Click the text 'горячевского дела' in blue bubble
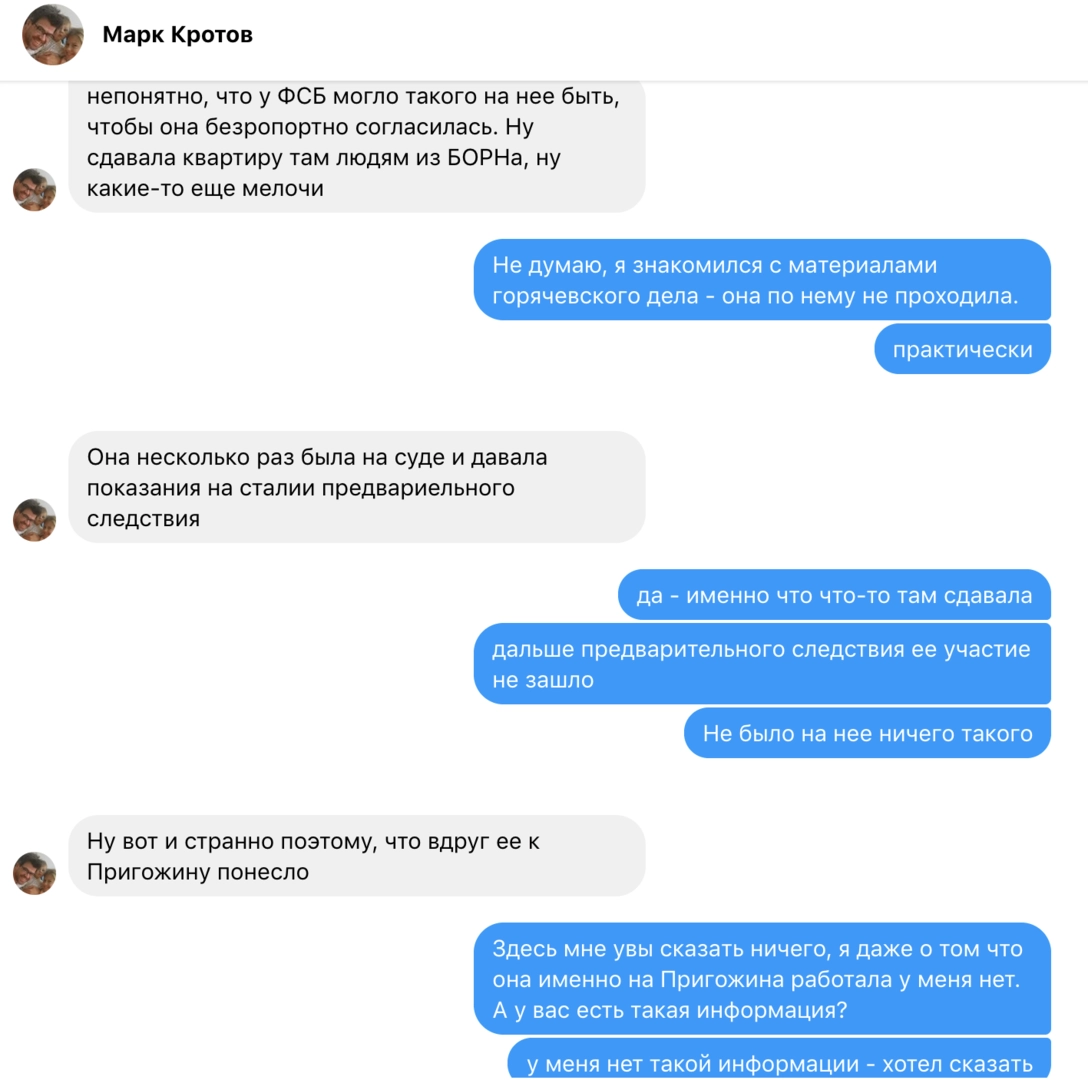This screenshot has width=1088, height=1080. pyautogui.click(x=595, y=296)
